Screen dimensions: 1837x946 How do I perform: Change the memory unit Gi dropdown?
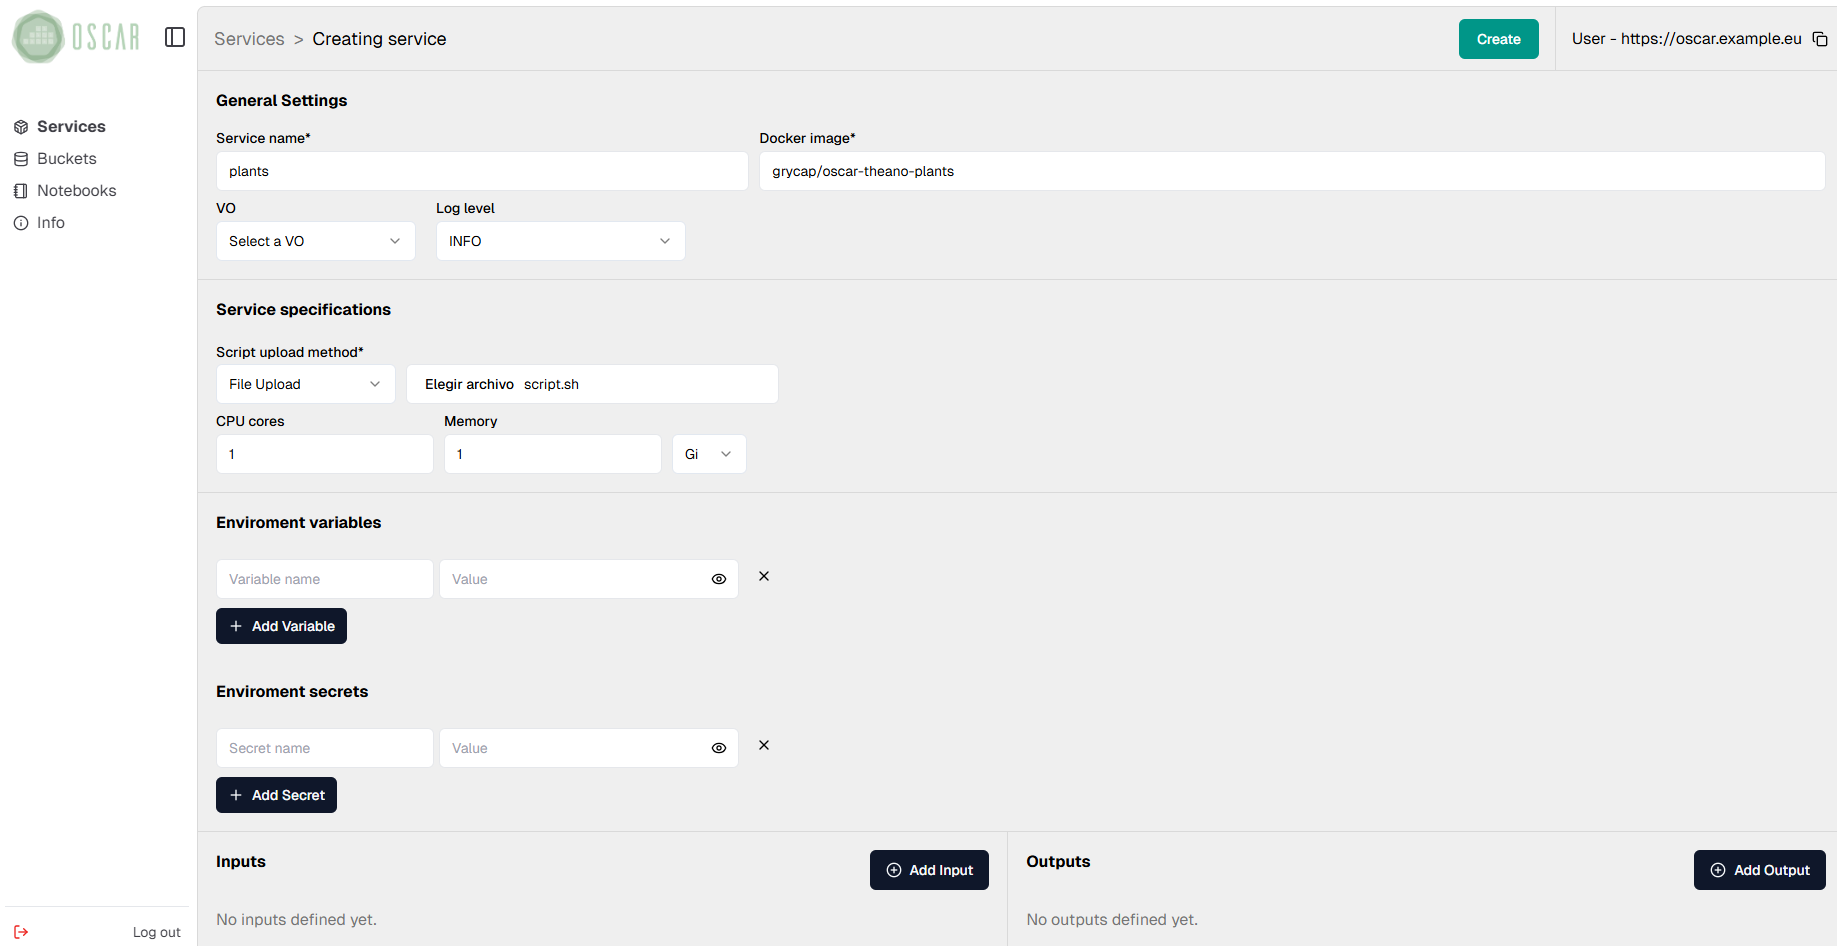[708, 454]
